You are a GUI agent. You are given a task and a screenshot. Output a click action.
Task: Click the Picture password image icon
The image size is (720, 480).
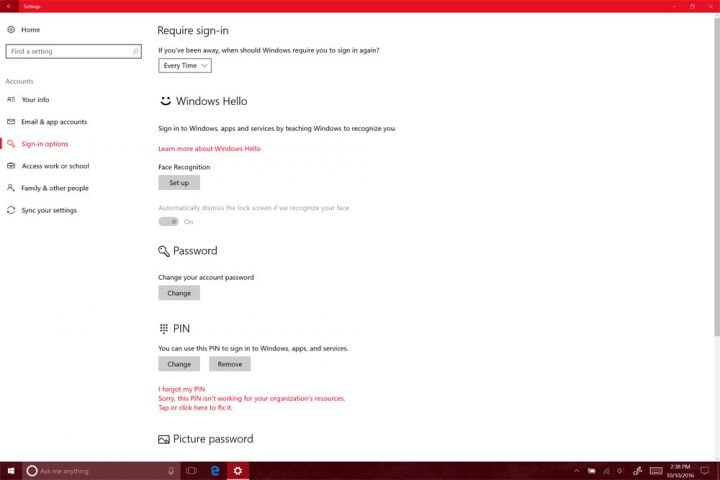point(164,440)
